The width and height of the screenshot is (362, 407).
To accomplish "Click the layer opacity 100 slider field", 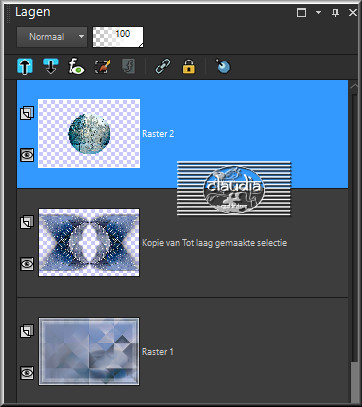I will (x=118, y=37).
